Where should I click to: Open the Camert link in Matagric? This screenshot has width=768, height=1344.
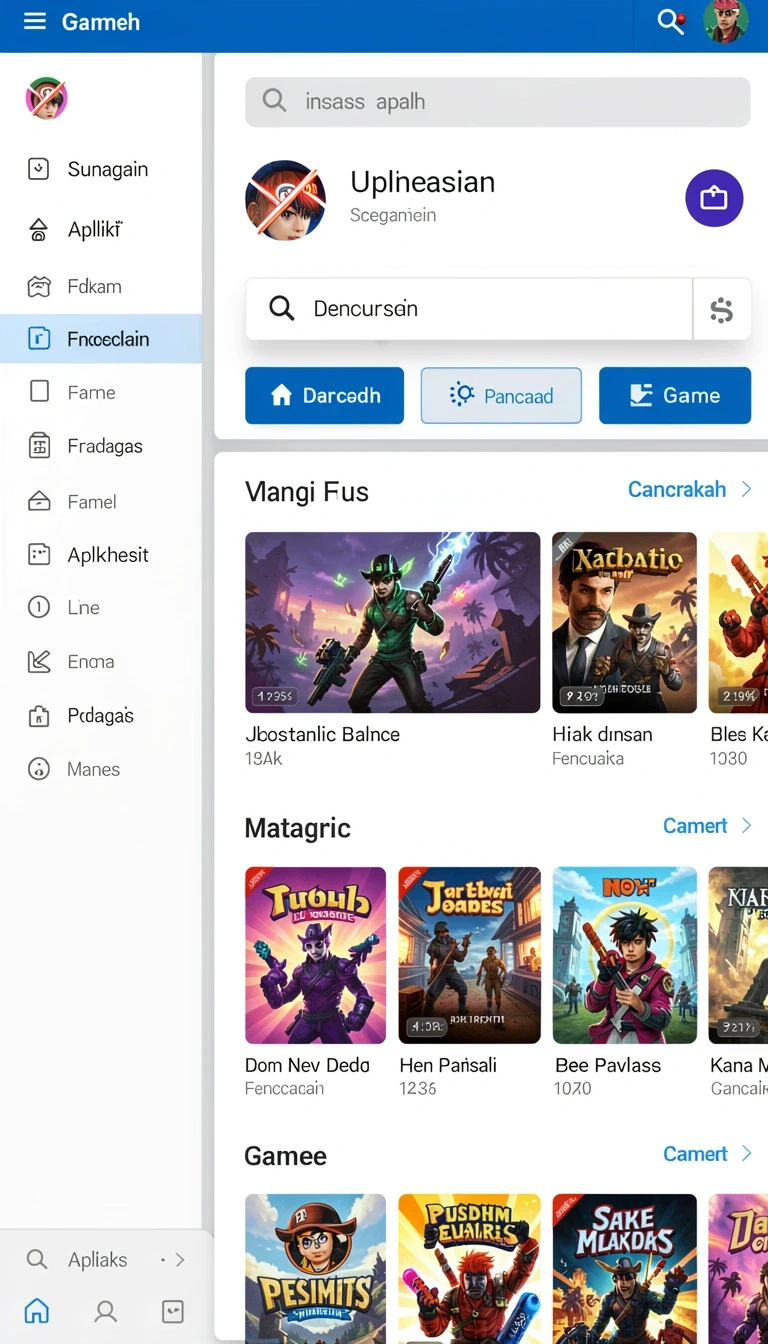coord(695,825)
